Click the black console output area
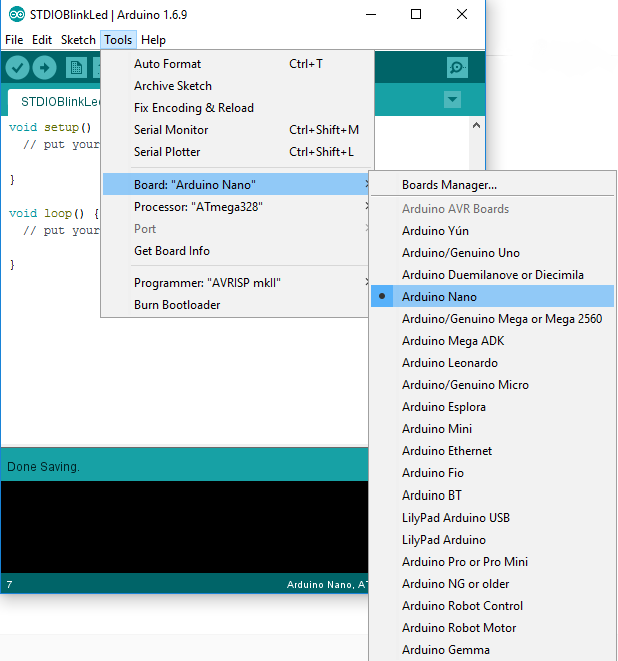Screen dimensions: 618x661 (184, 527)
